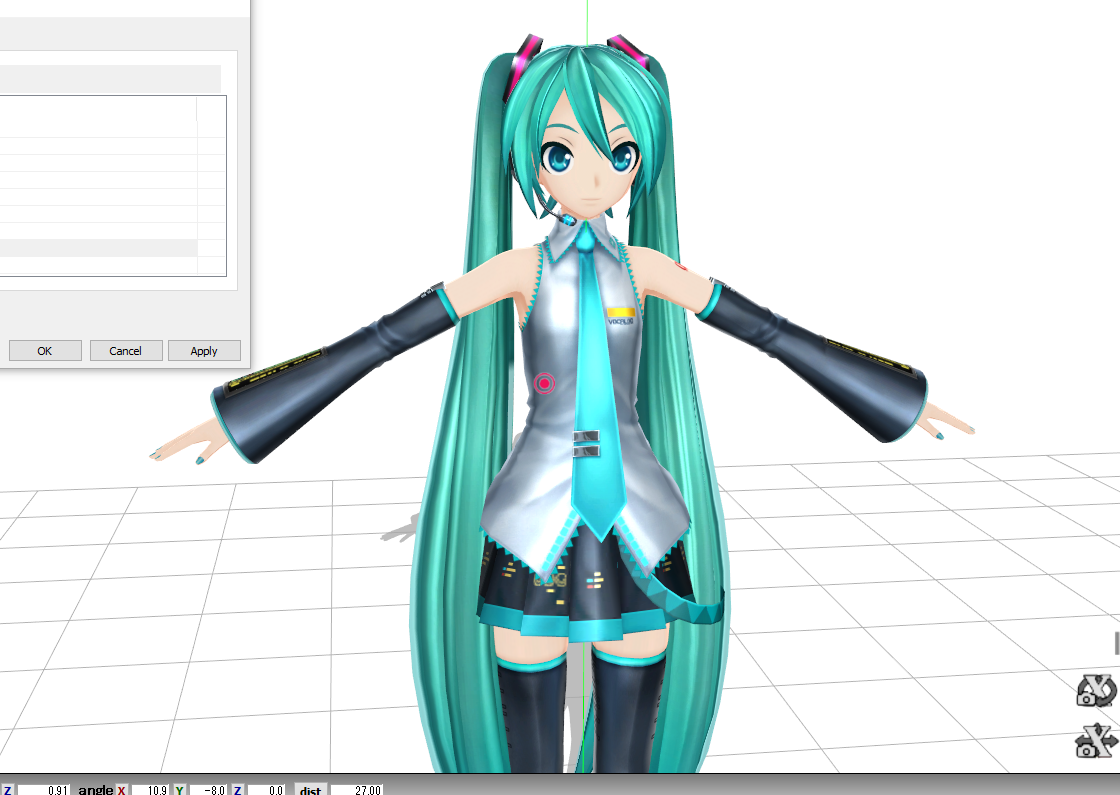
Task: Focus the angle Y field showing -8.0
Action: point(208,790)
